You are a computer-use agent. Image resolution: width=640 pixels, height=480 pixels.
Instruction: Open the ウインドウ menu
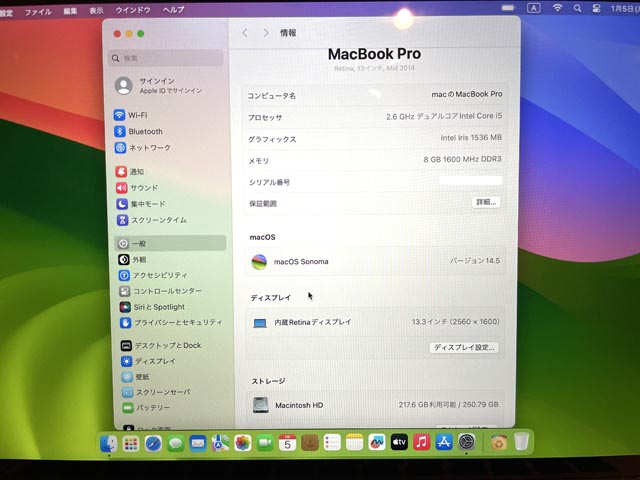point(133,10)
